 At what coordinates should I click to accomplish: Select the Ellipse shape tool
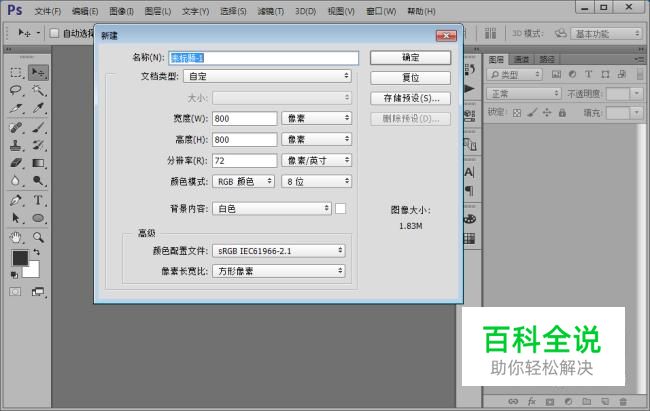(38, 218)
